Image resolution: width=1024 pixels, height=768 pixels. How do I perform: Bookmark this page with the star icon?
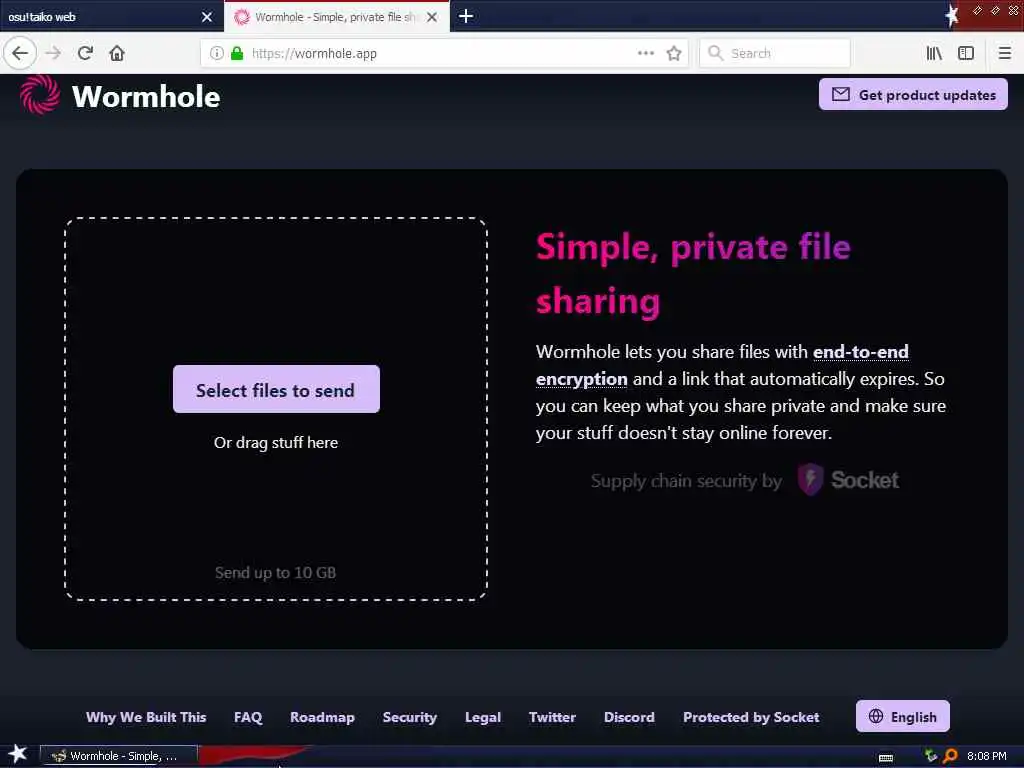(x=674, y=53)
